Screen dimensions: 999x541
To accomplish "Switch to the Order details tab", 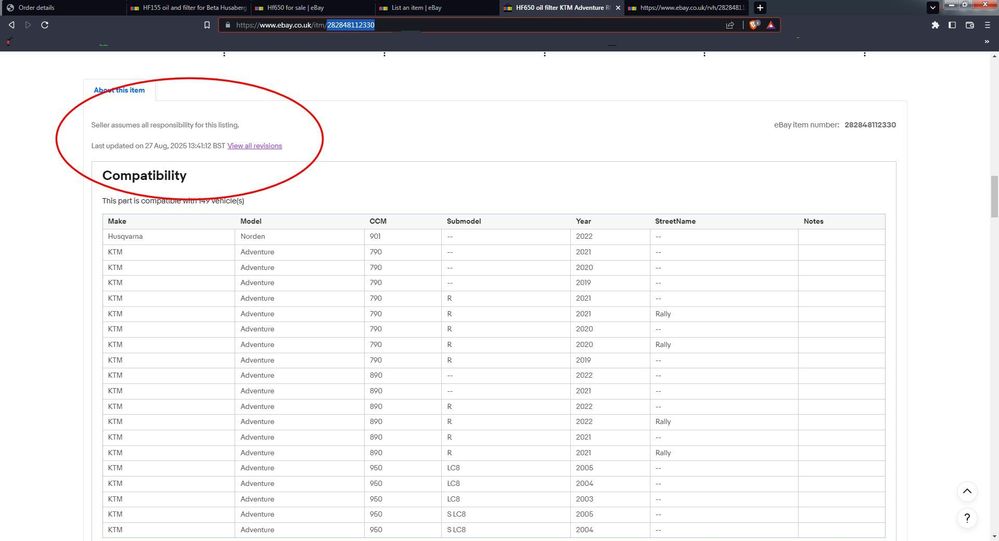I will click(61, 8).
